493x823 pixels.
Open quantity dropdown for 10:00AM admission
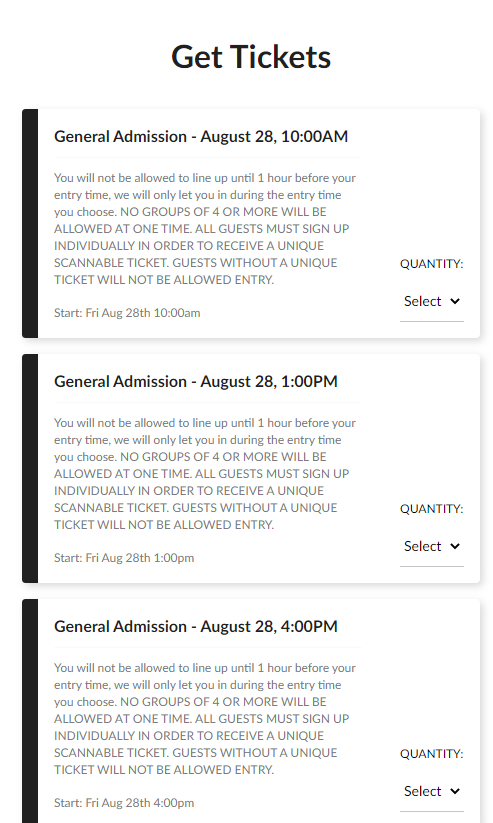pos(432,301)
